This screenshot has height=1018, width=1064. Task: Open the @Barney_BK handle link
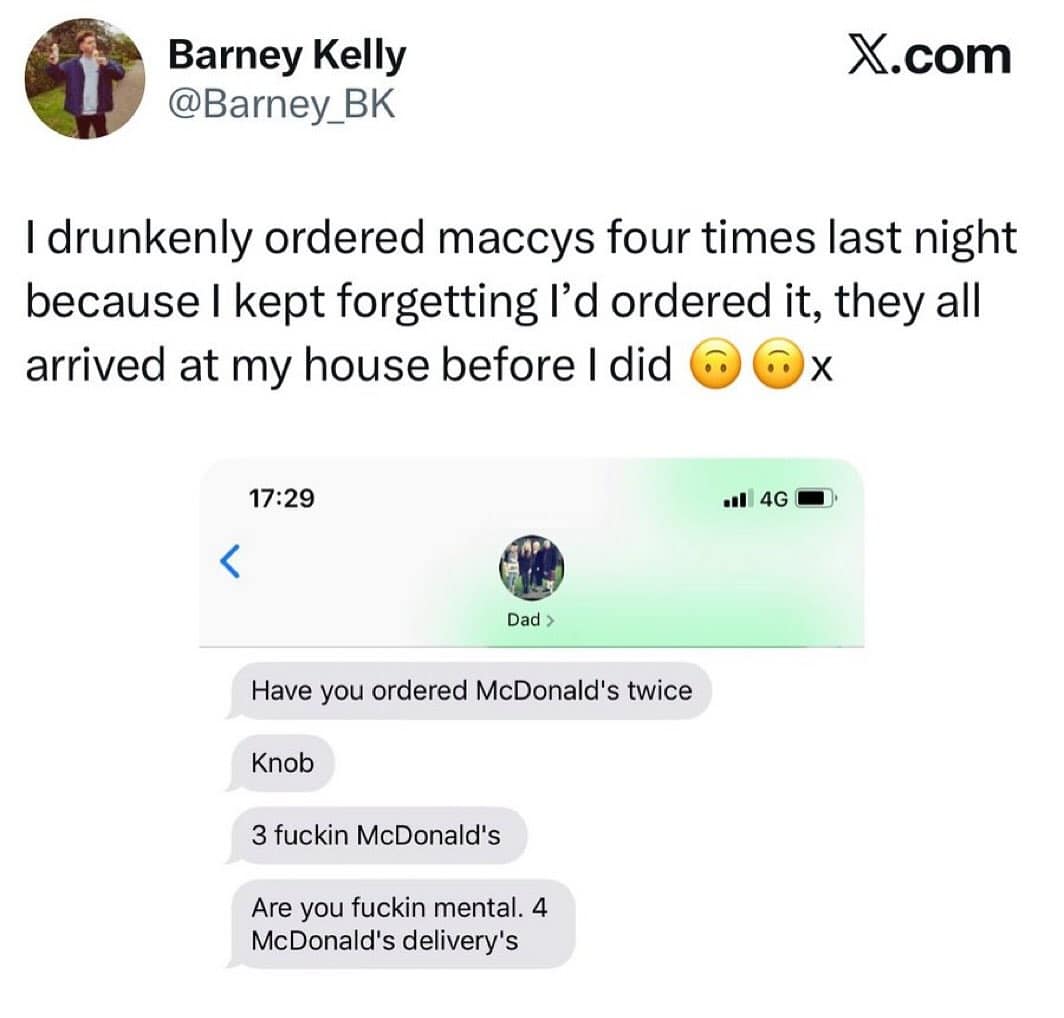click(x=281, y=105)
